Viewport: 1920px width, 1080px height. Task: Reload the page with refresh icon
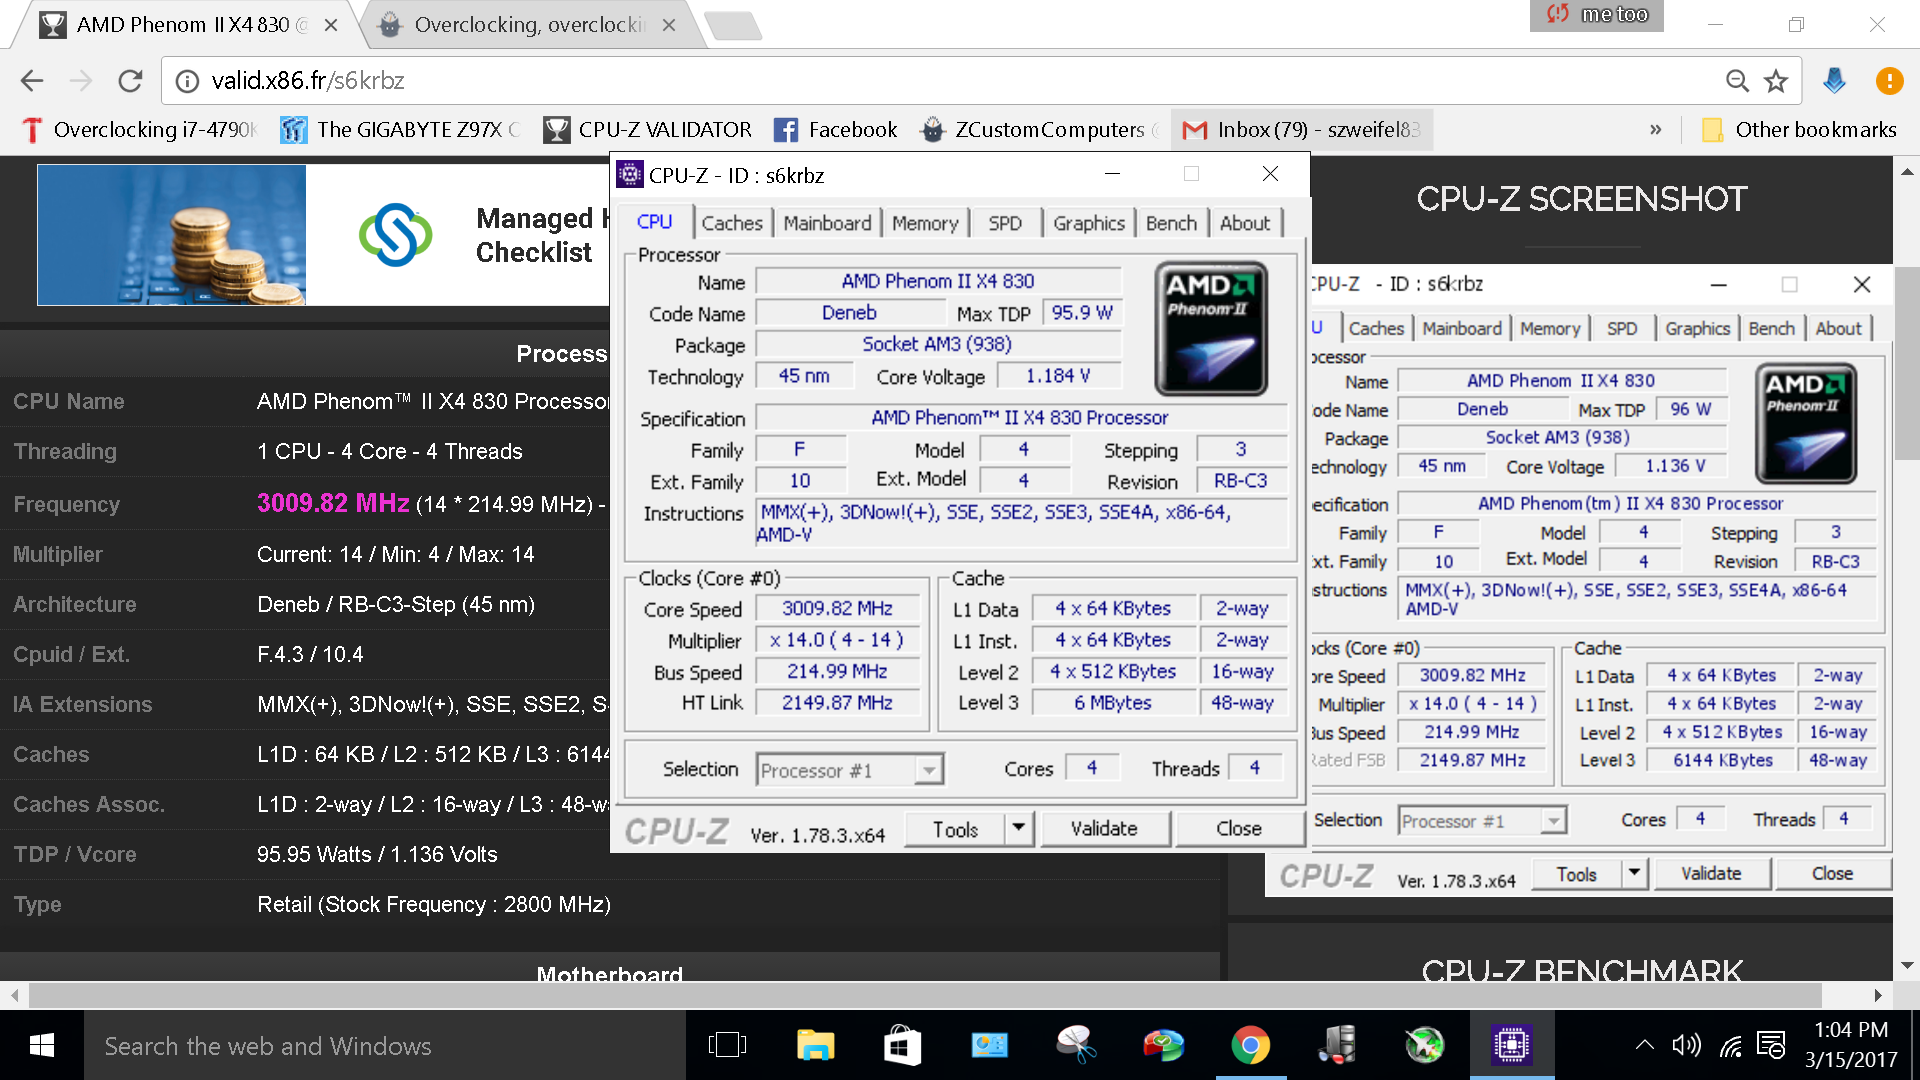(x=130, y=81)
